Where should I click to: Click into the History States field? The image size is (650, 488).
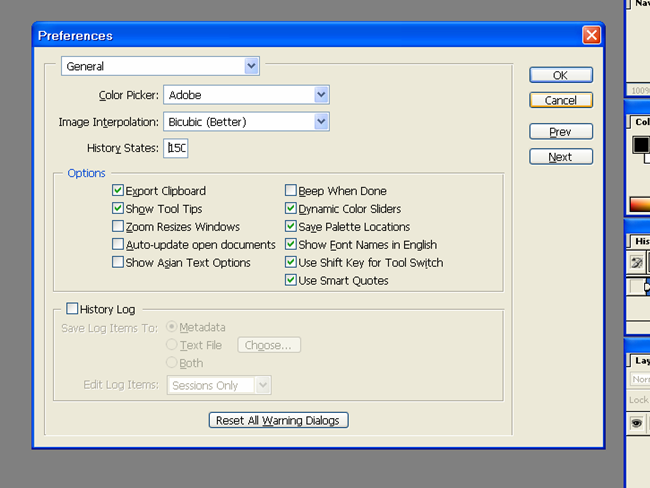(177, 148)
